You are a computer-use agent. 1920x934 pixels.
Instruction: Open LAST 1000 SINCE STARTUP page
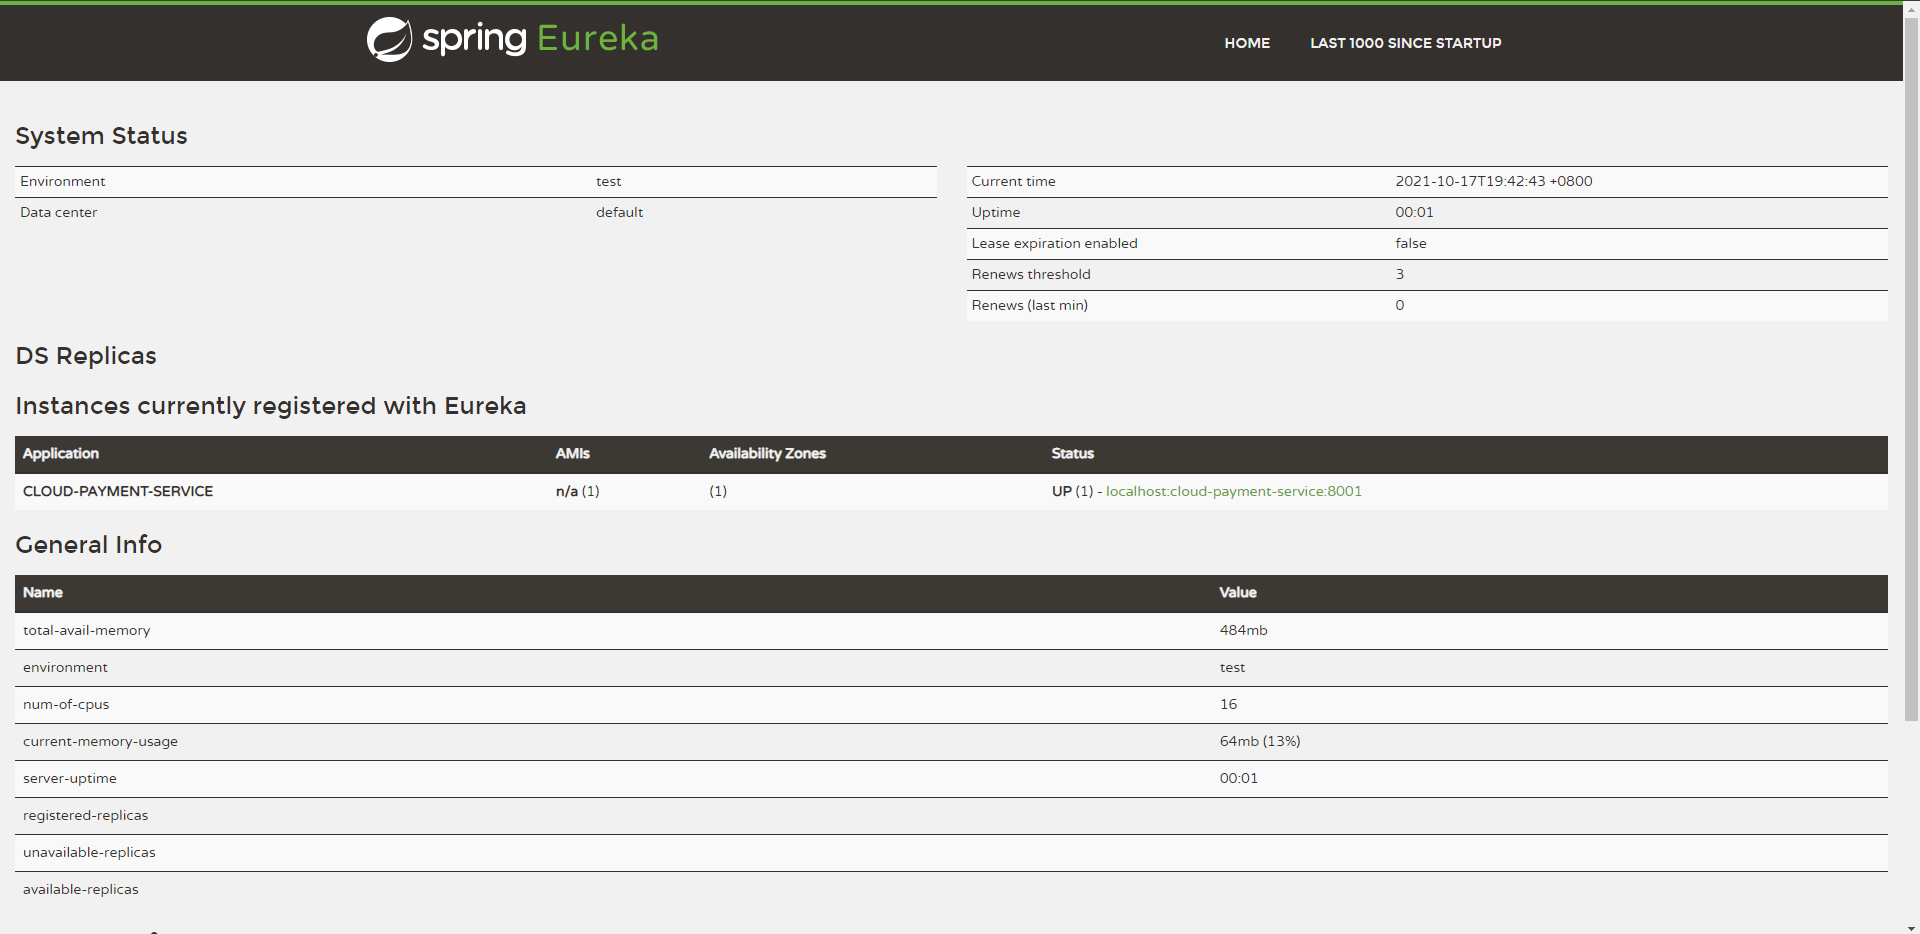coord(1406,43)
